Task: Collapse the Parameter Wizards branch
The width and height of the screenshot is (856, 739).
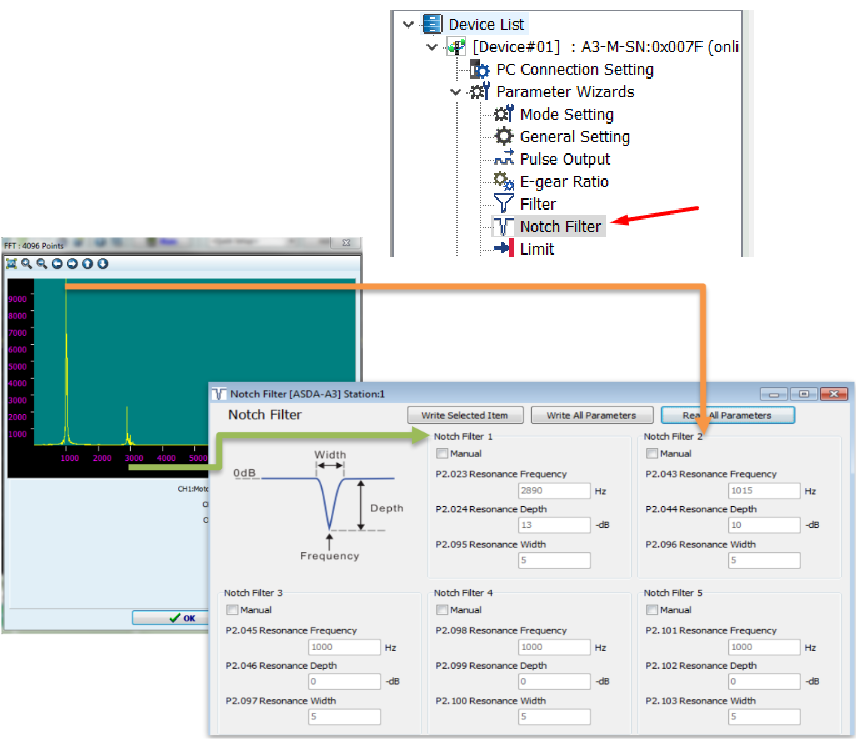Action: [x=455, y=92]
